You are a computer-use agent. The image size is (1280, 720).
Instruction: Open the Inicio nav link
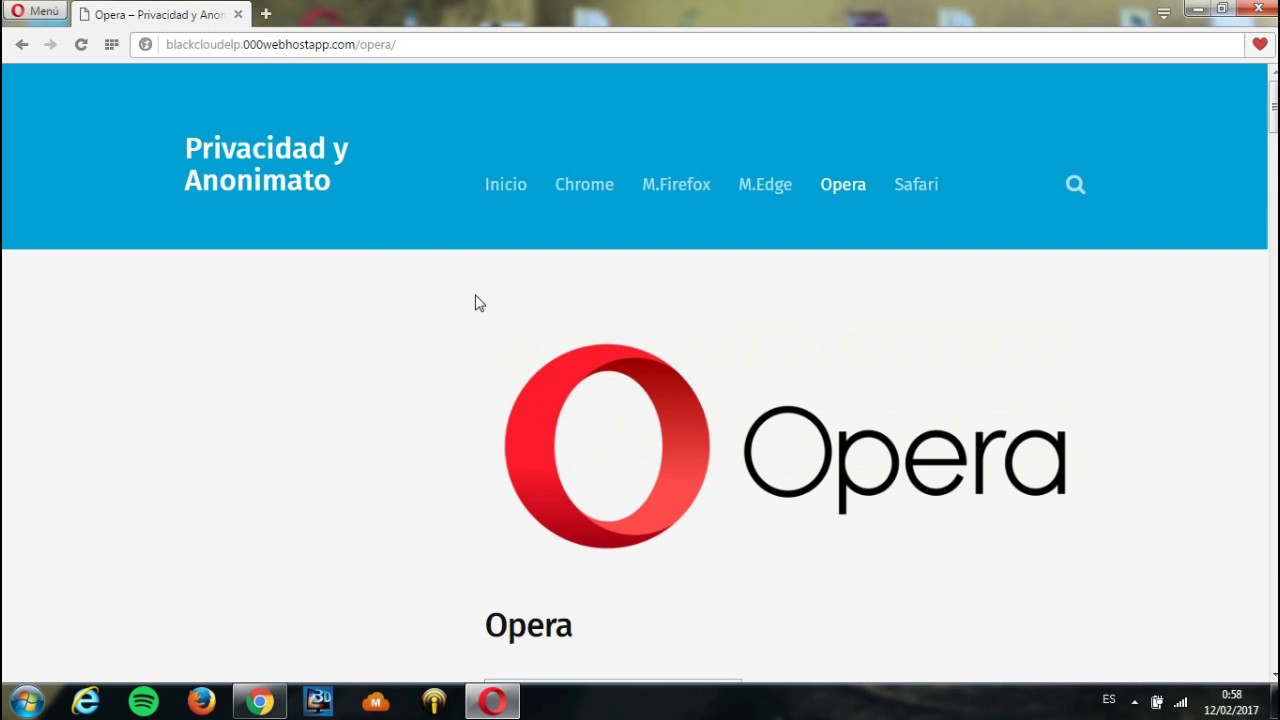coord(506,184)
